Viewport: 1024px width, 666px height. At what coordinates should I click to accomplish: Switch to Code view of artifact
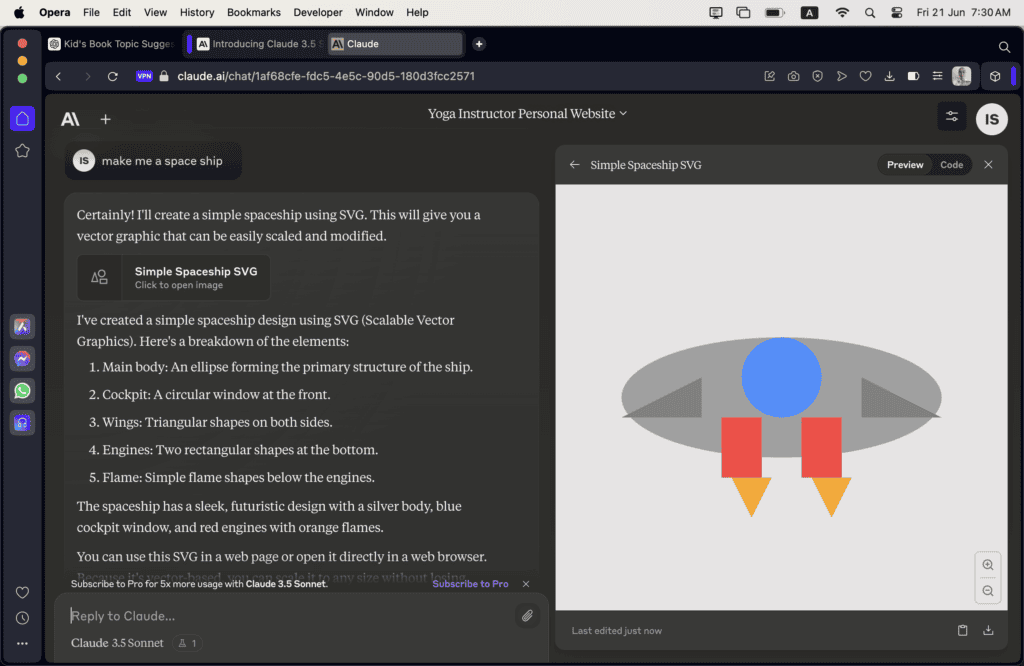[951, 165]
